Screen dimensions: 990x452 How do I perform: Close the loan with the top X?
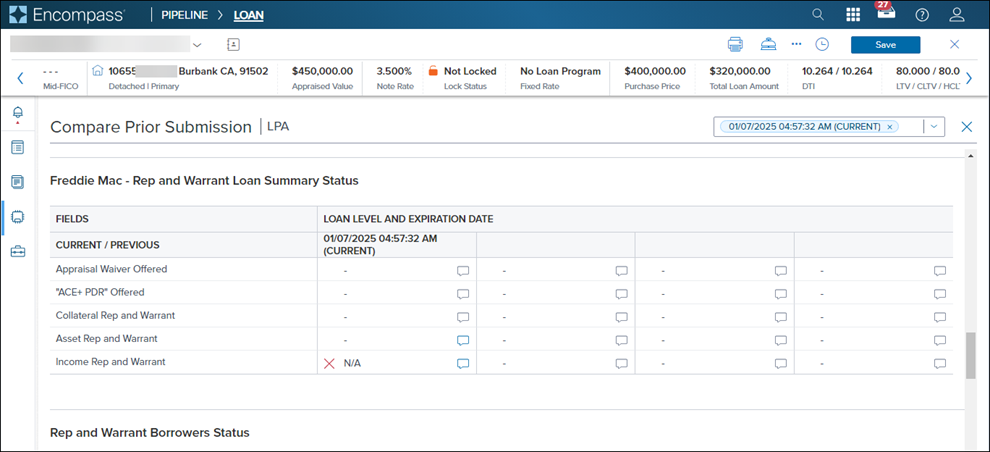pos(955,44)
